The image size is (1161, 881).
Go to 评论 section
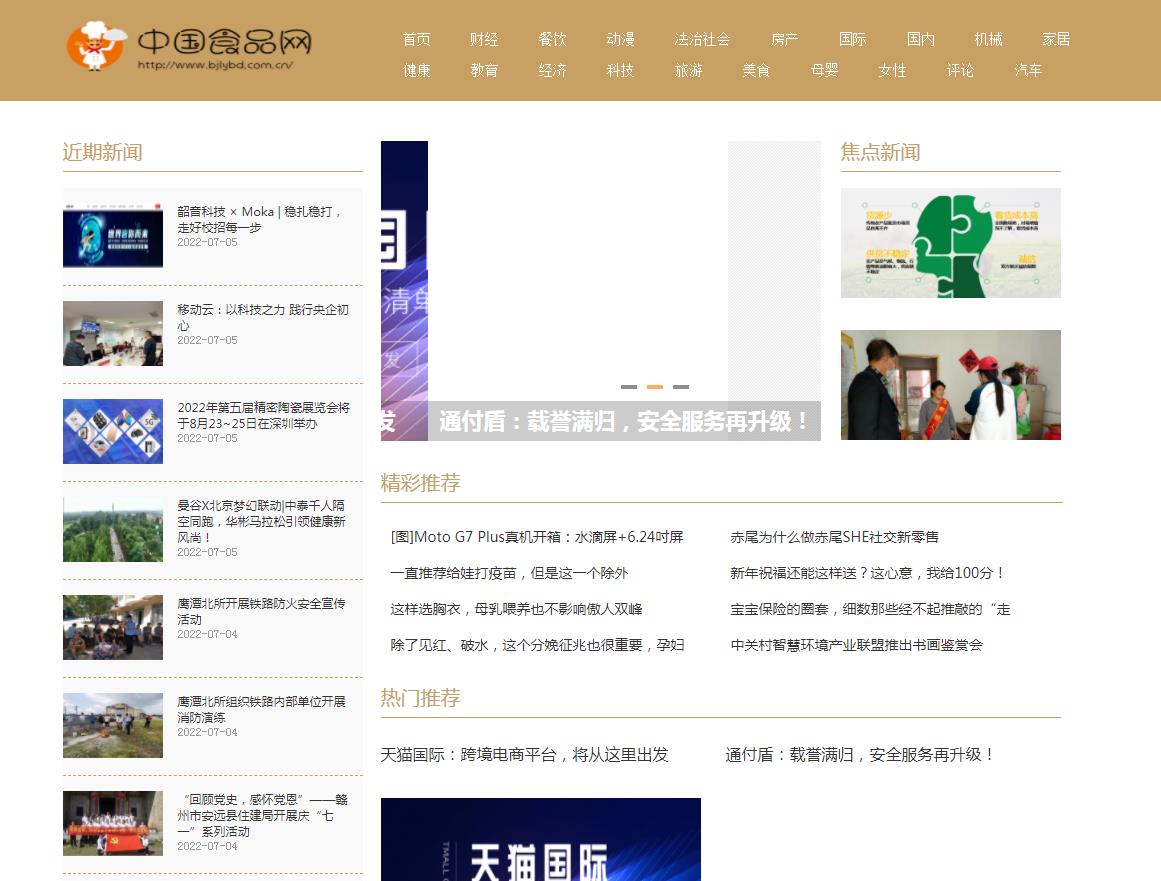point(960,70)
